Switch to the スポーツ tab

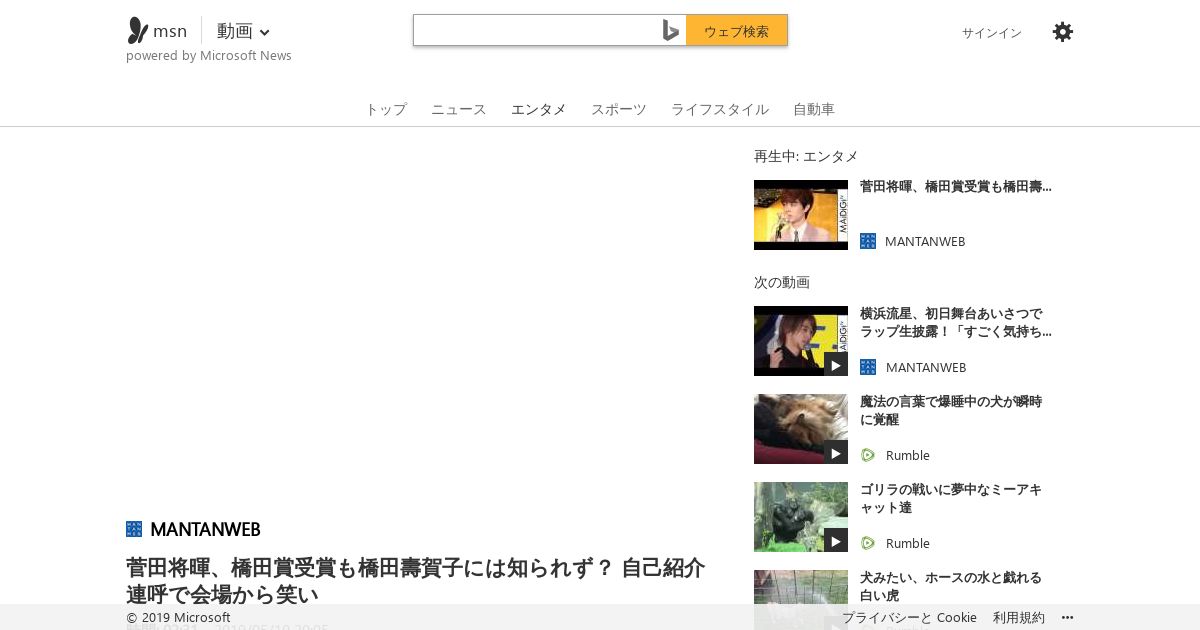619,109
